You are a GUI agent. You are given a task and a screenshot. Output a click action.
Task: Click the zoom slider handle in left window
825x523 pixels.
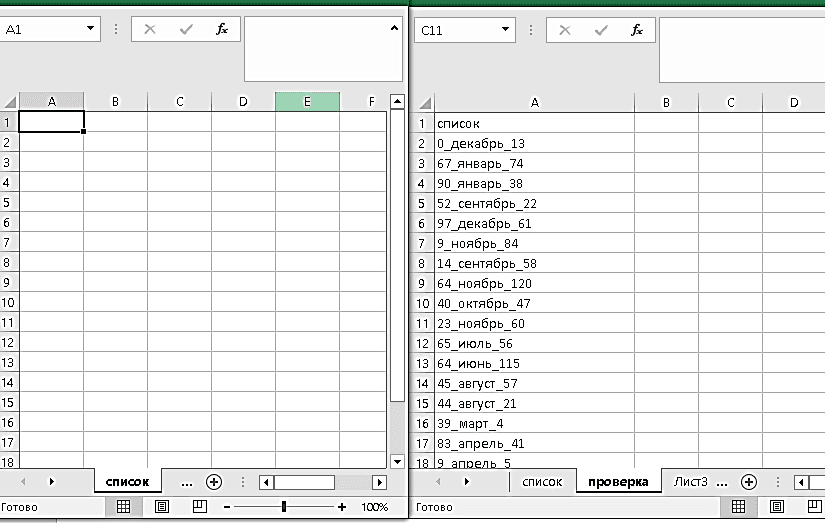click(x=284, y=507)
